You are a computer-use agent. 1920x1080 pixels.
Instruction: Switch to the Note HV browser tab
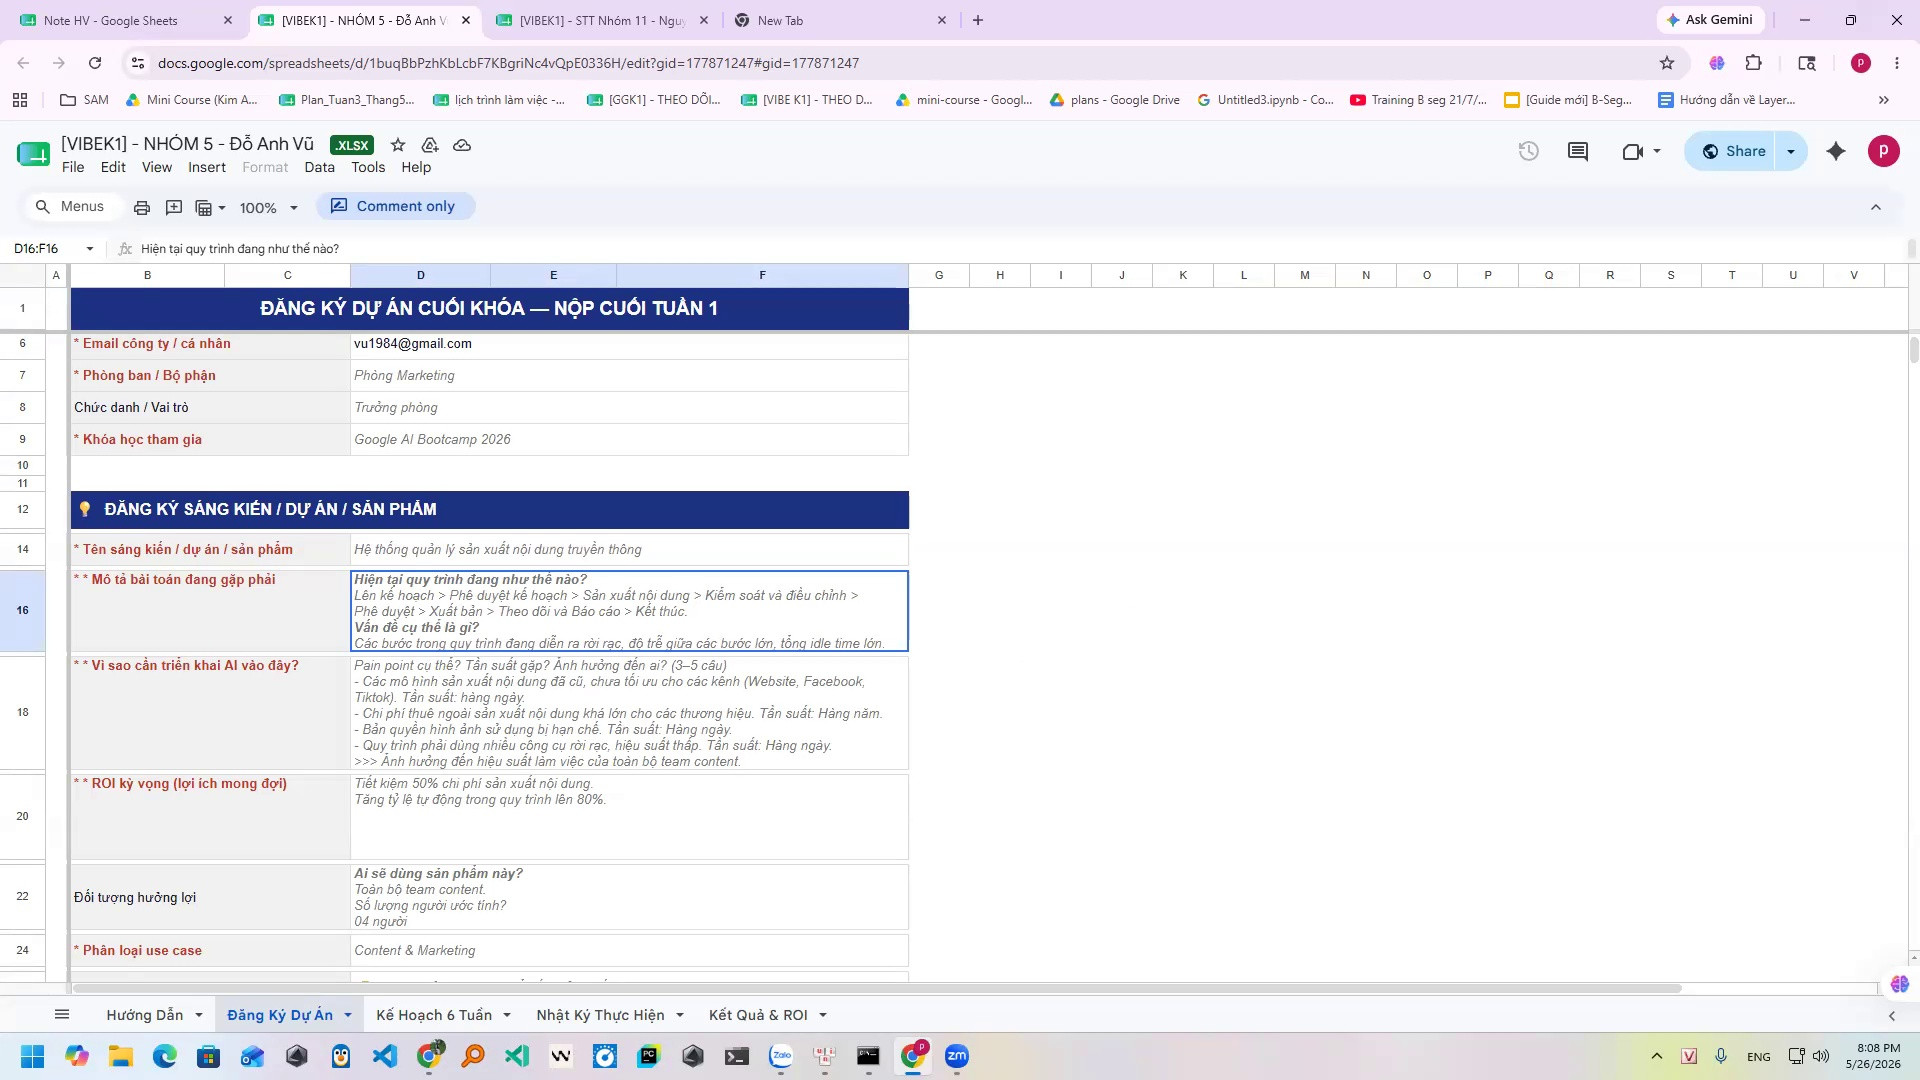coord(124,20)
